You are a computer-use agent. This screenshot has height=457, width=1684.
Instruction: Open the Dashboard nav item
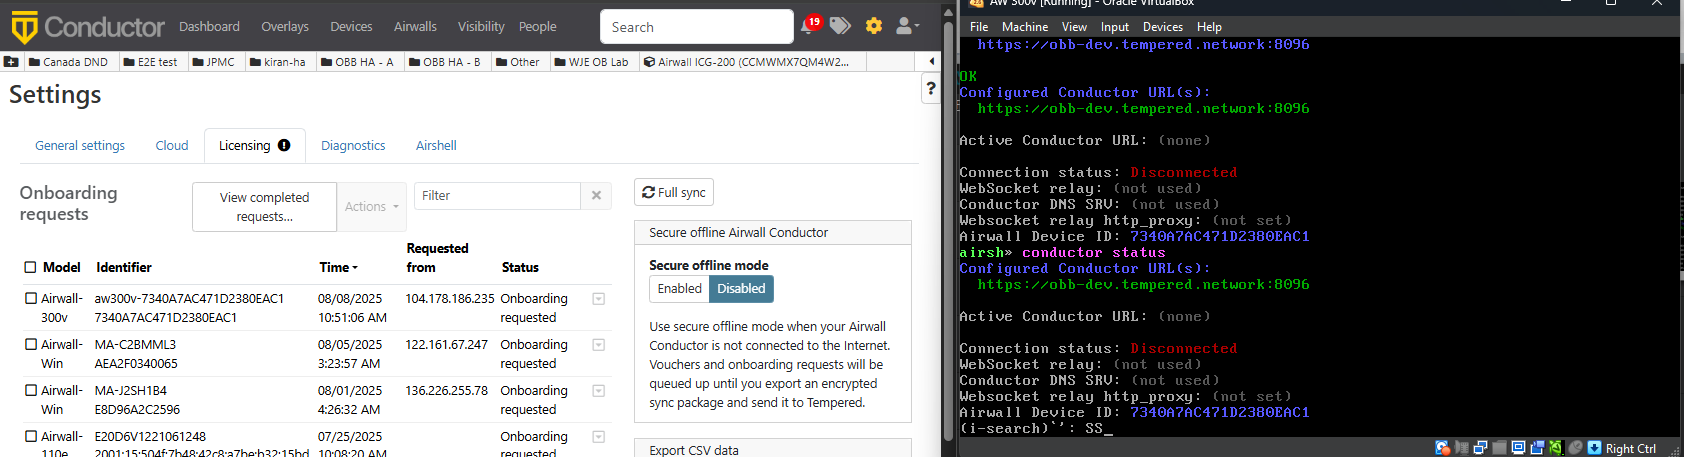[x=209, y=27]
